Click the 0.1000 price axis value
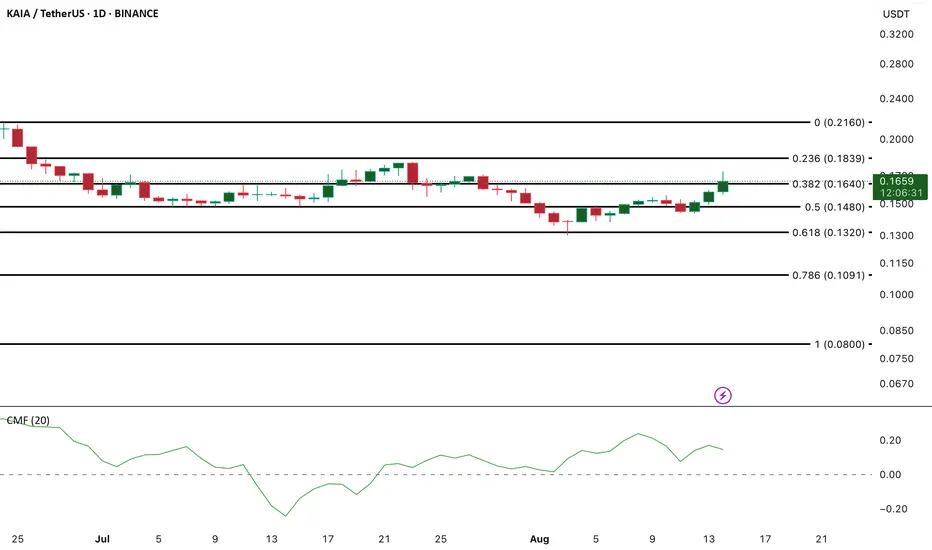This screenshot has width=932, height=550. click(x=896, y=294)
